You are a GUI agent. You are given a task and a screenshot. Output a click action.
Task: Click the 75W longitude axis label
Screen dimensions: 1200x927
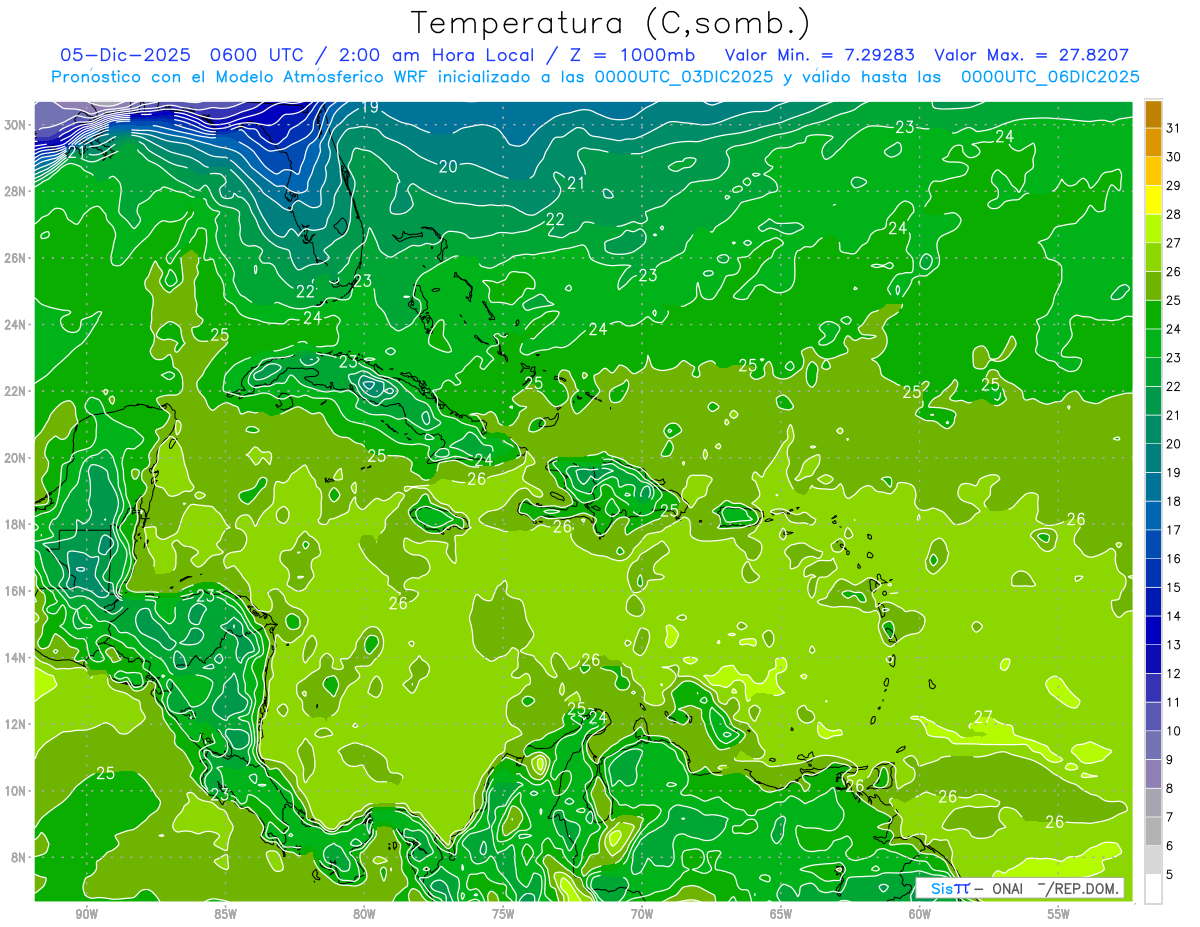[503, 914]
